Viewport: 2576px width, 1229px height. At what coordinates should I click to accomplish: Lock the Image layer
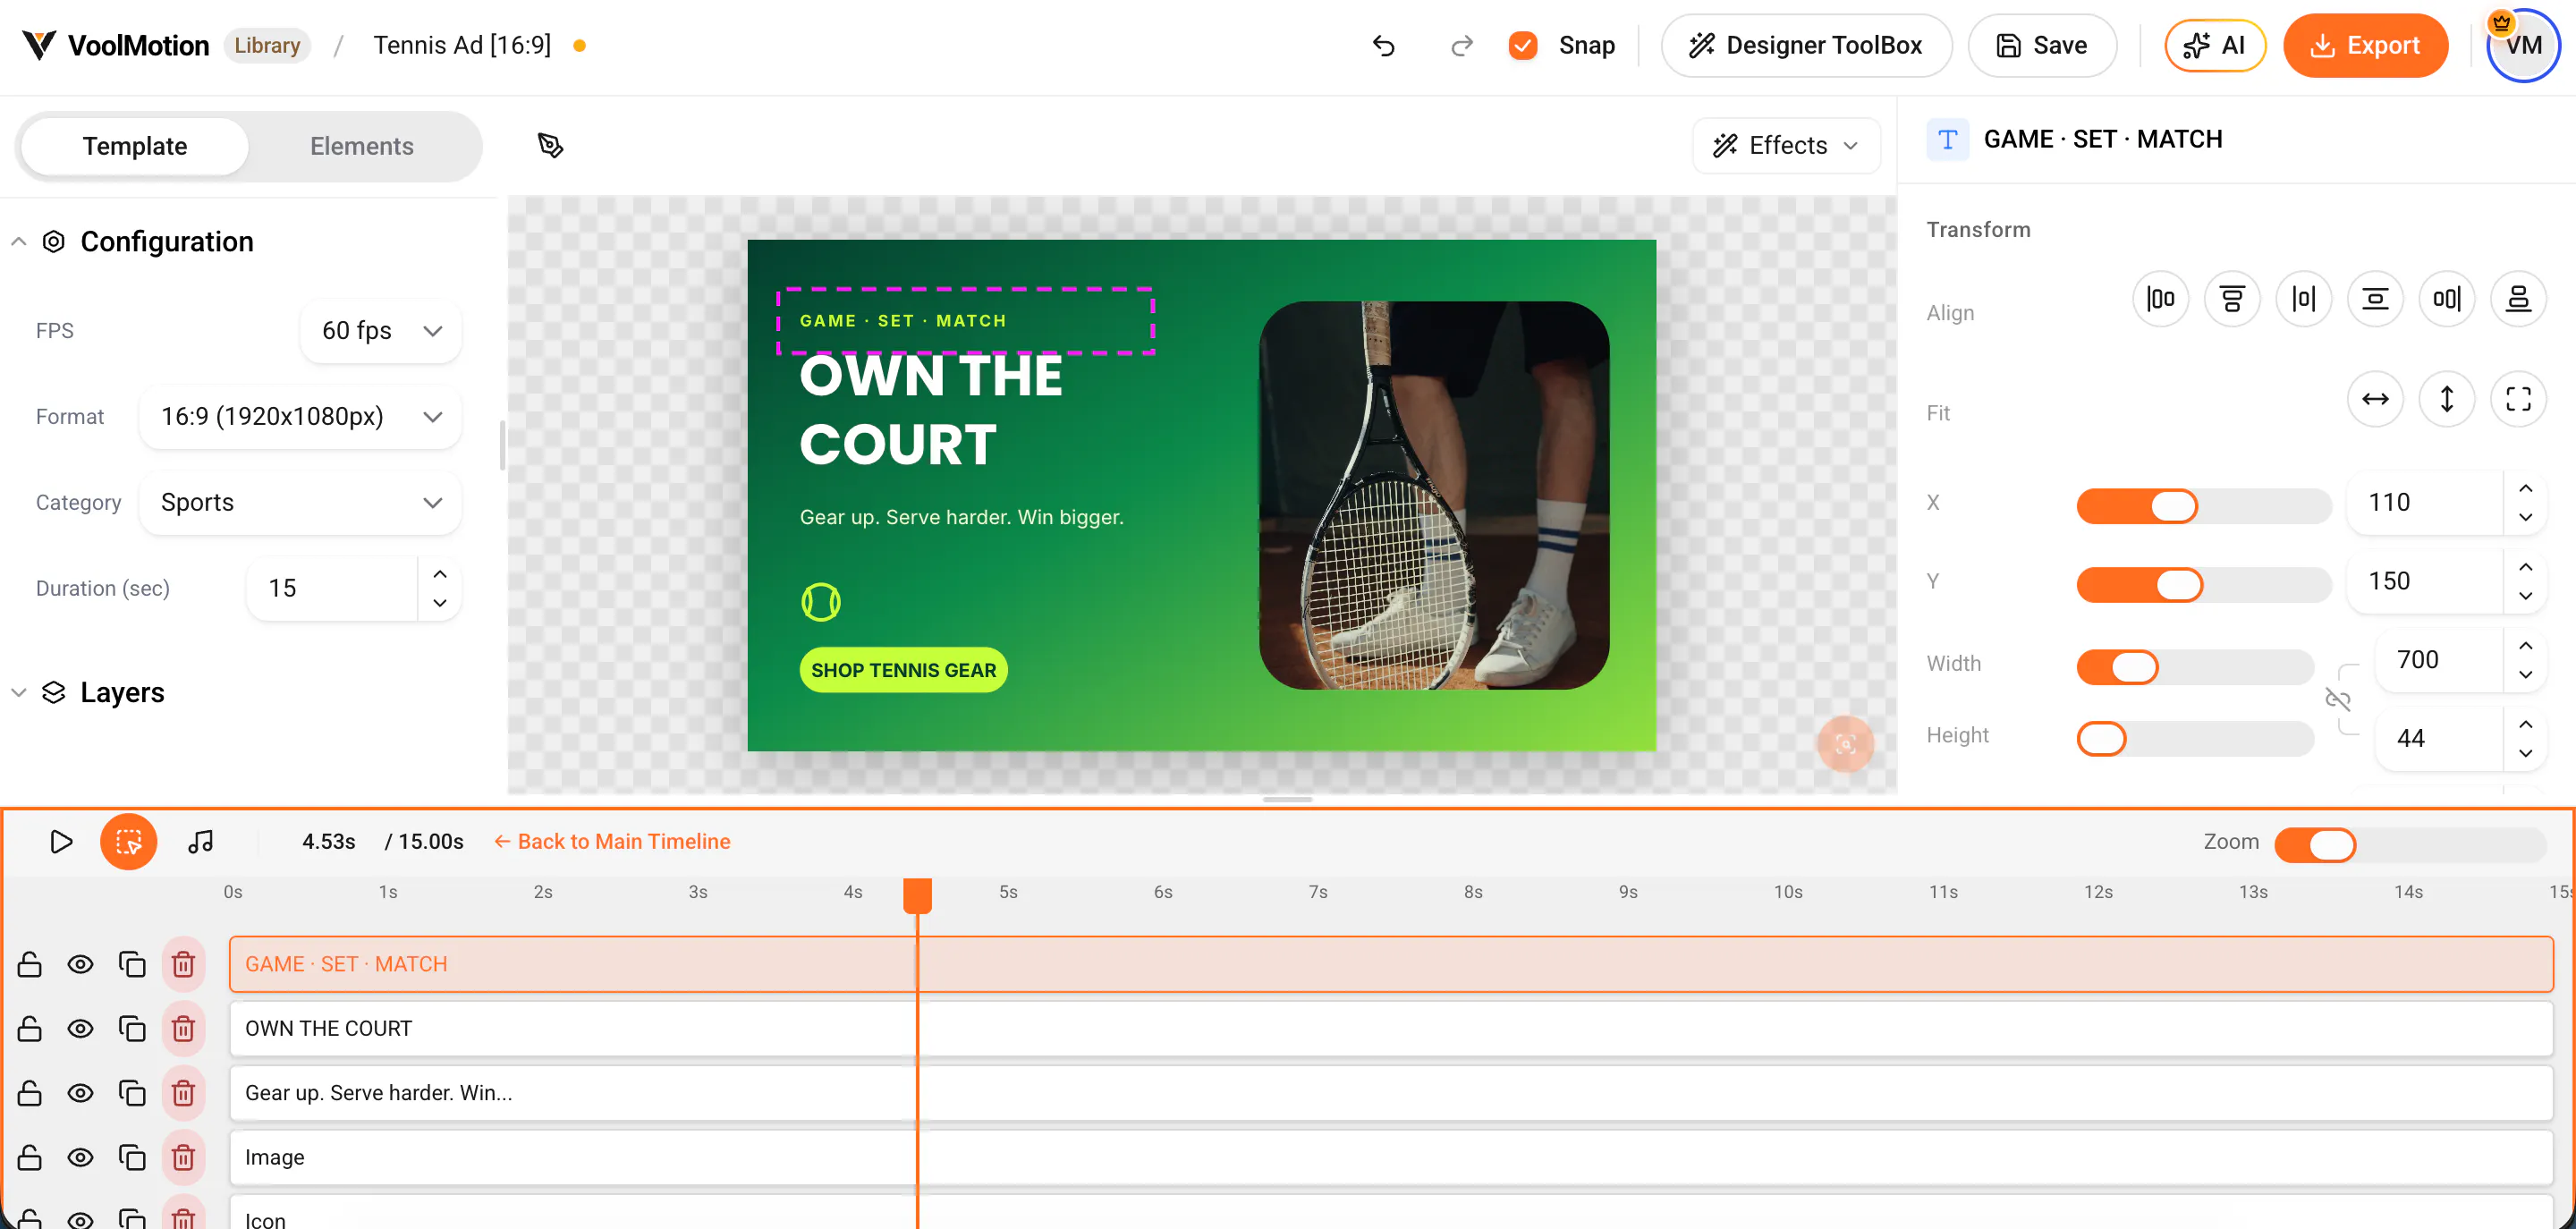(30, 1157)
